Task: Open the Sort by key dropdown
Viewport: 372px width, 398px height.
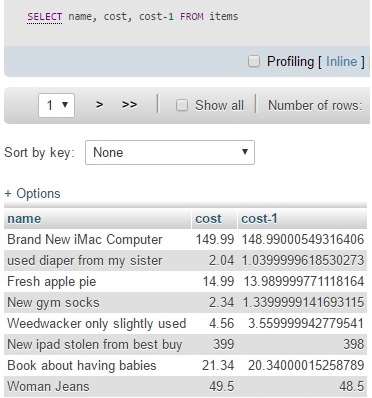Action: (170, 152)
